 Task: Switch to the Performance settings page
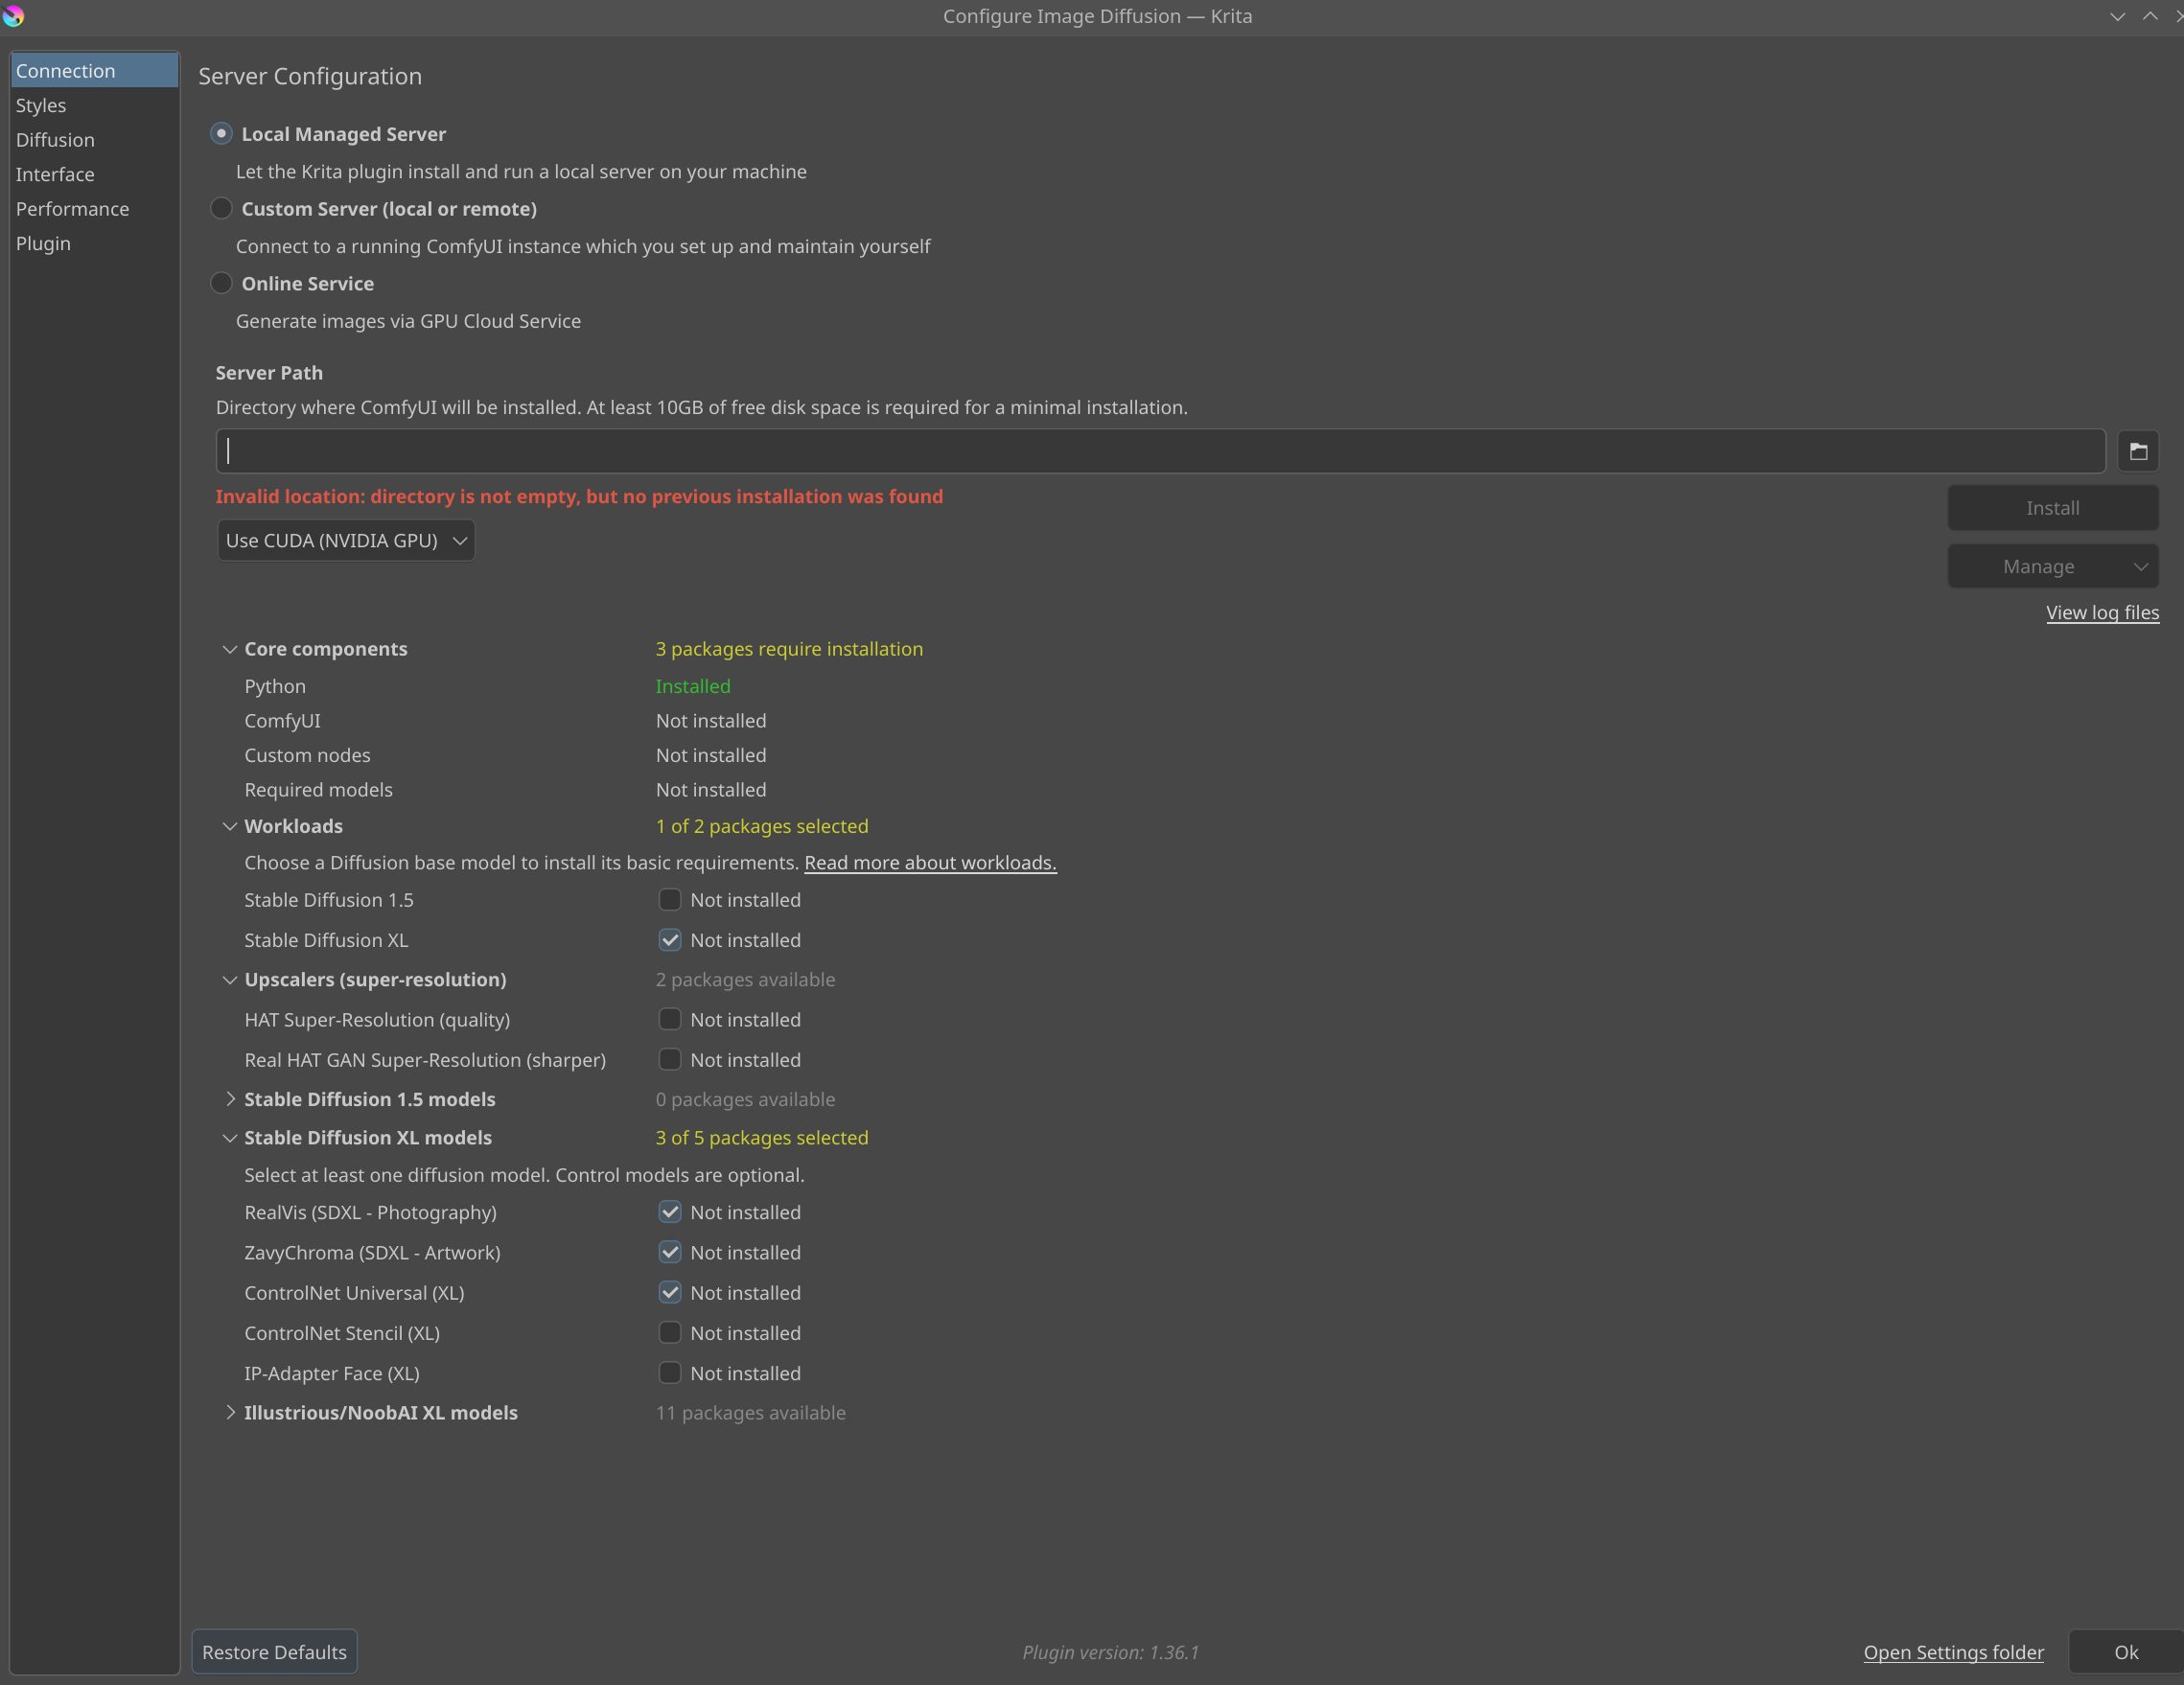click(95, 209)
